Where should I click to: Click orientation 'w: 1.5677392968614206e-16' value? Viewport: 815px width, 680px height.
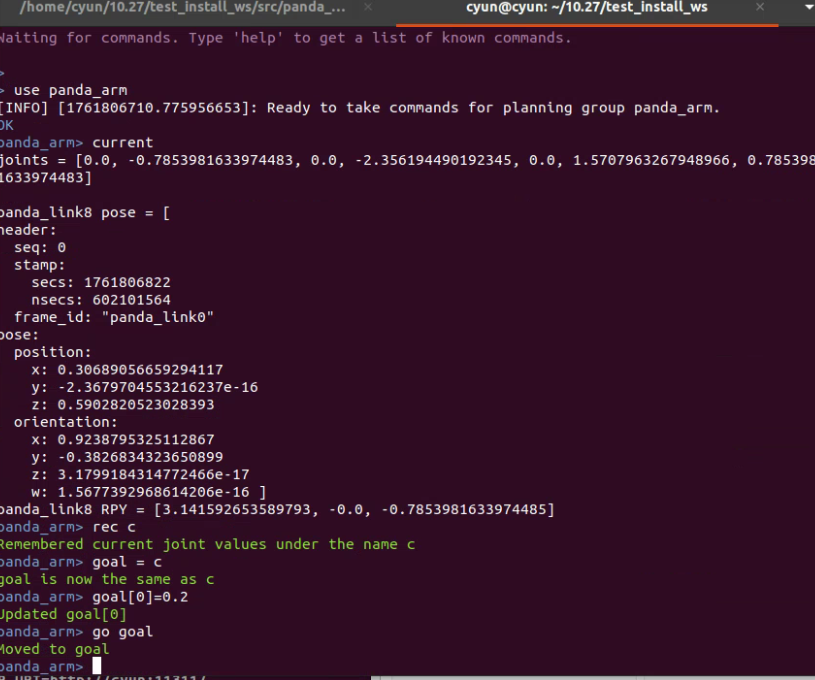[140, 492]
